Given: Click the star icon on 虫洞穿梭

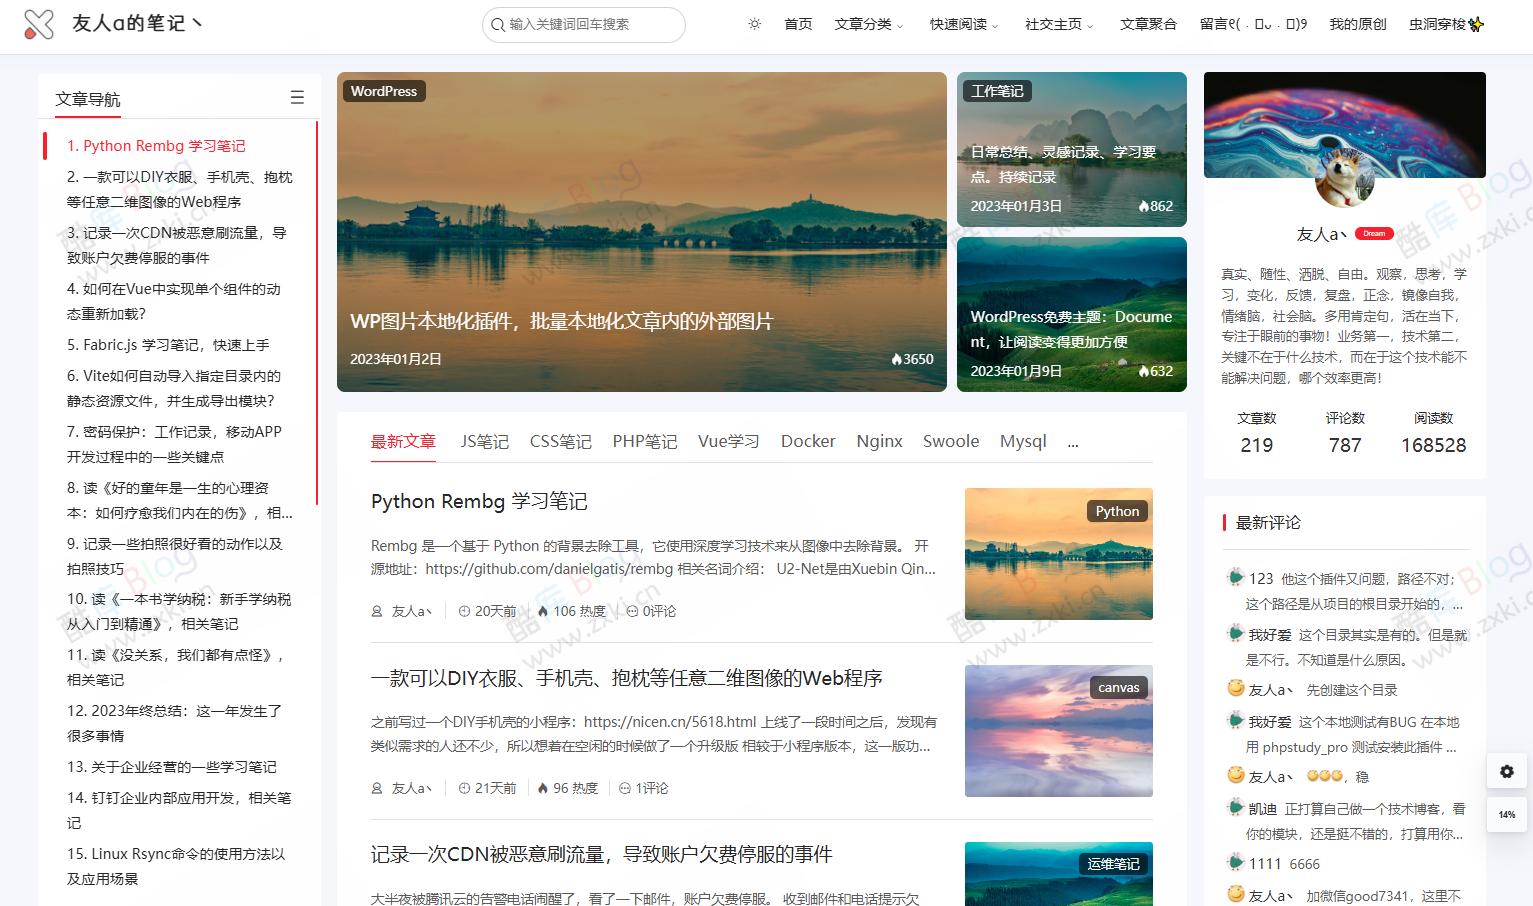Looking at the screenshot, I should click(1477, 24).
